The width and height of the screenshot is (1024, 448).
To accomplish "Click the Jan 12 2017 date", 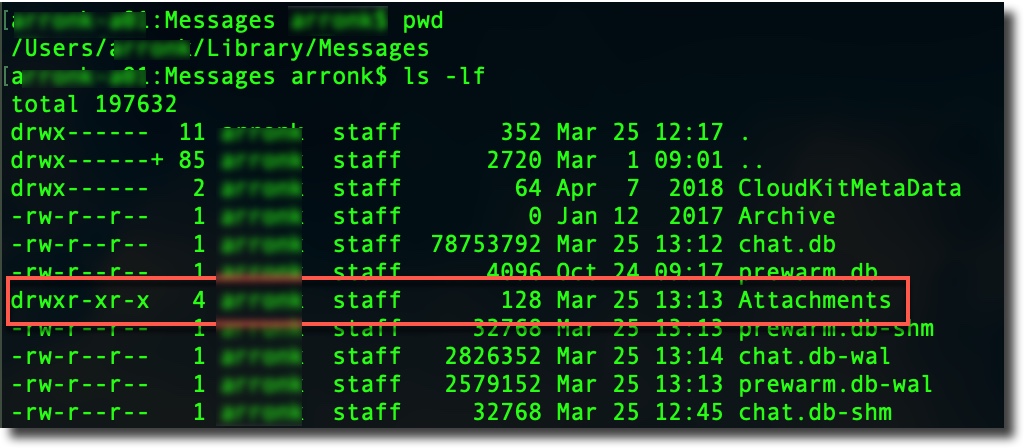I will [640, 217].
